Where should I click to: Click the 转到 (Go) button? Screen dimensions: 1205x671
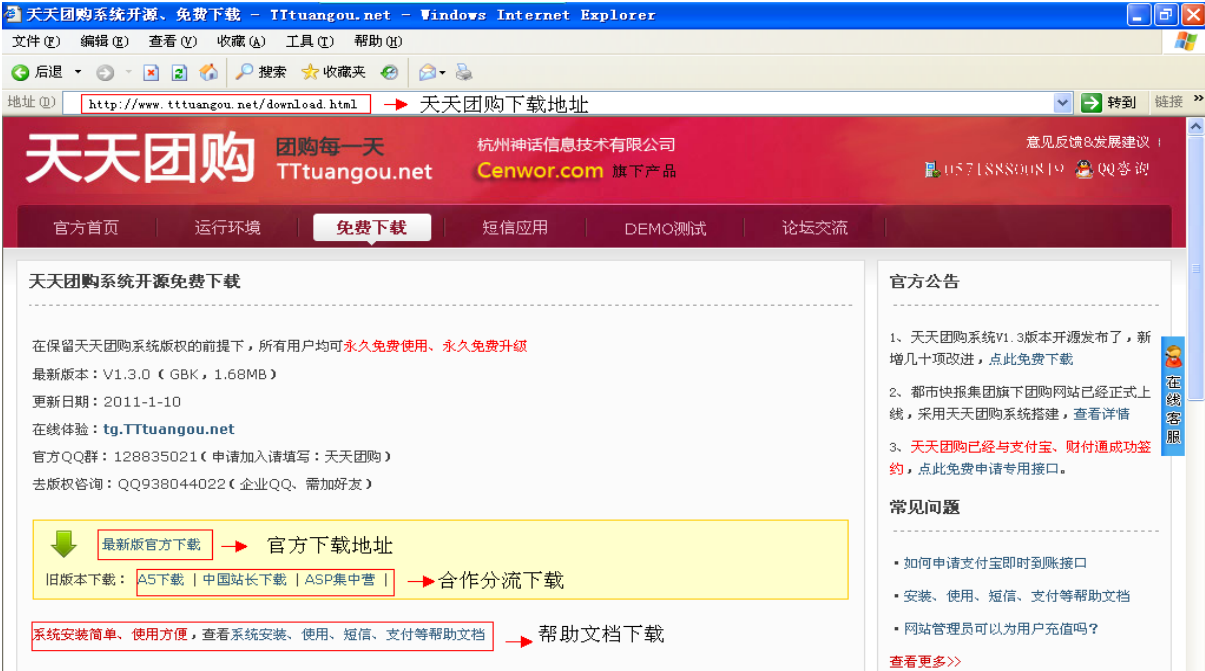(x=1109, y=102)
